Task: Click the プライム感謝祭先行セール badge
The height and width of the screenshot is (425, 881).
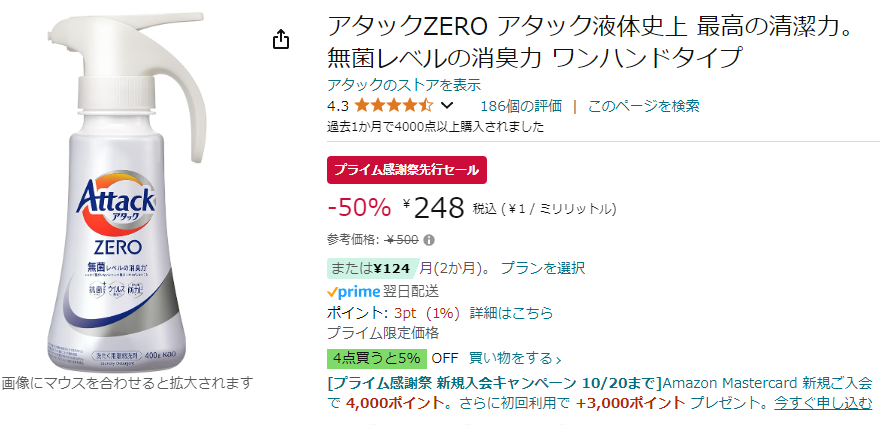Action: 407,170
